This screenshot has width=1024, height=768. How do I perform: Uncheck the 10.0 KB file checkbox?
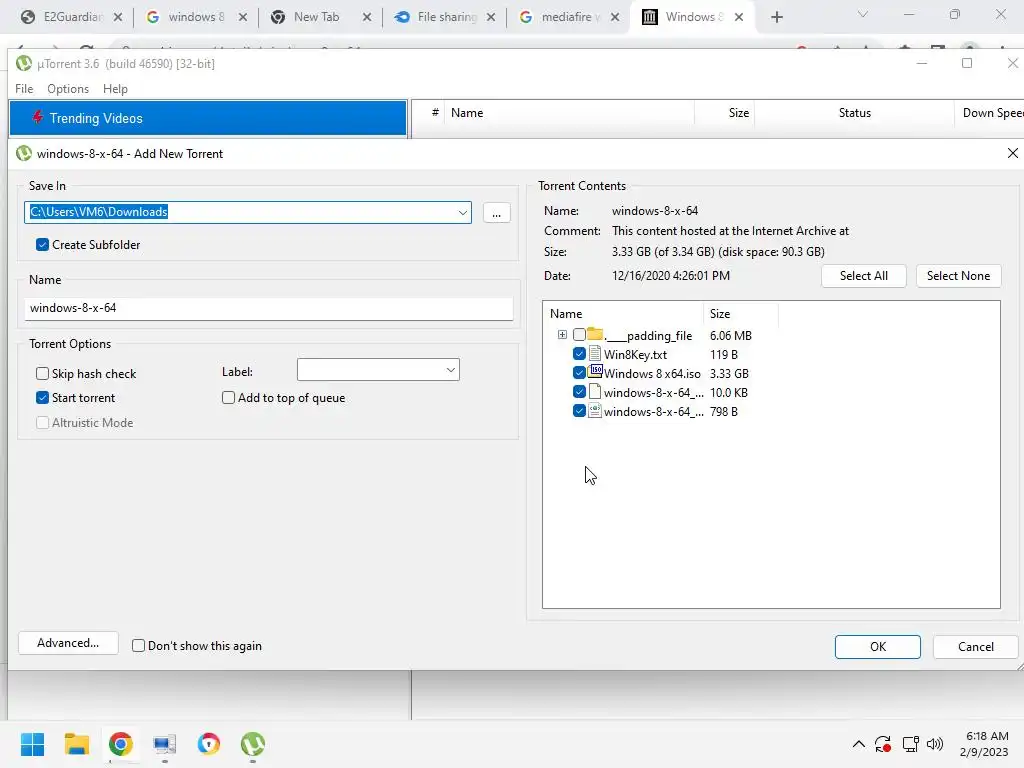coord(579,392)
